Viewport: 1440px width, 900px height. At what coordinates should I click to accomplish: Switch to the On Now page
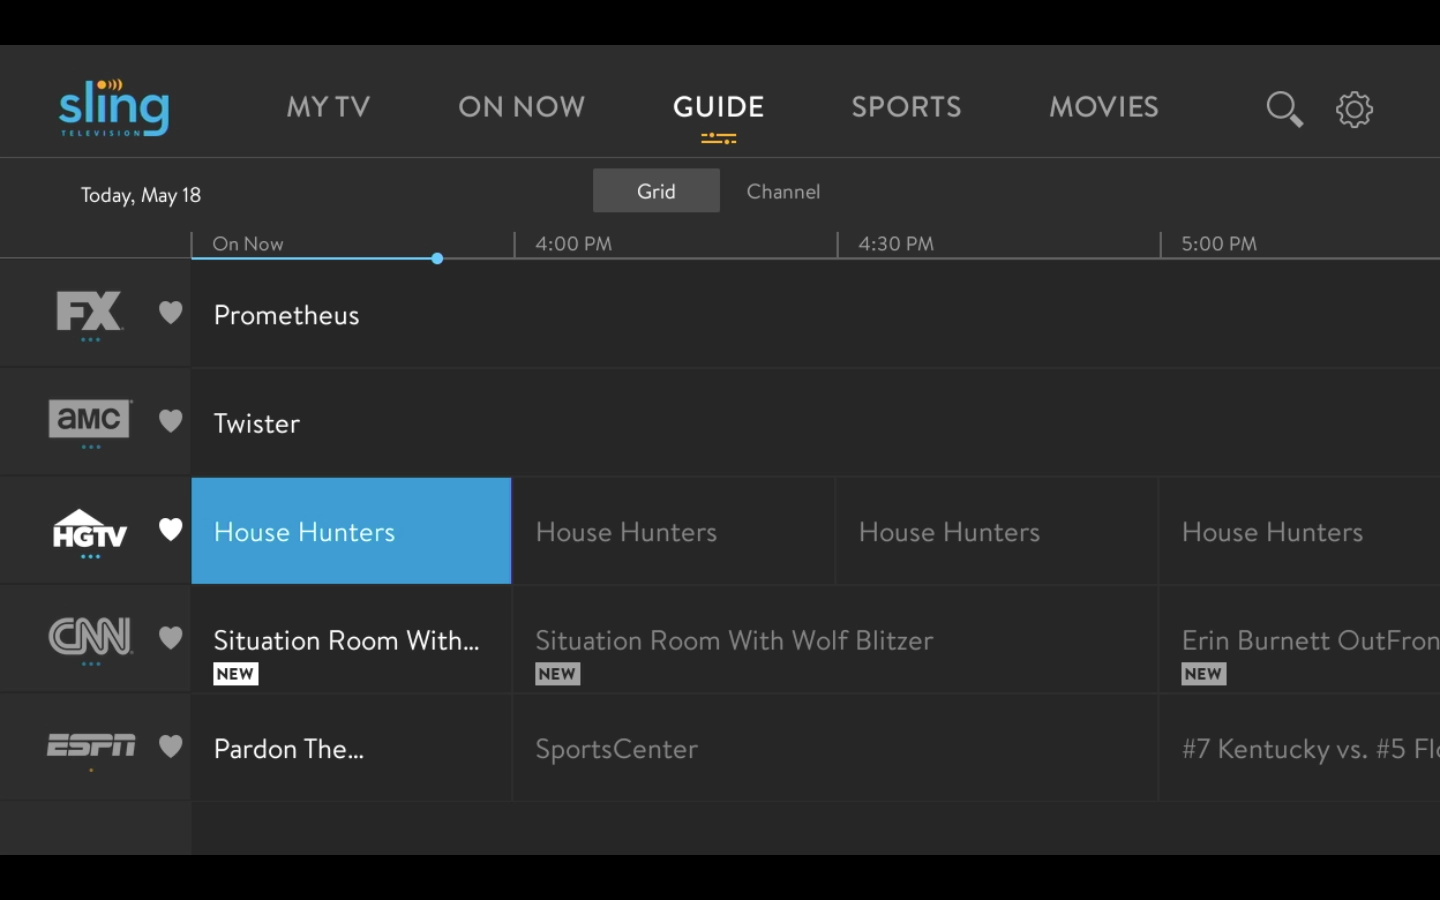(x=521, y=107)
